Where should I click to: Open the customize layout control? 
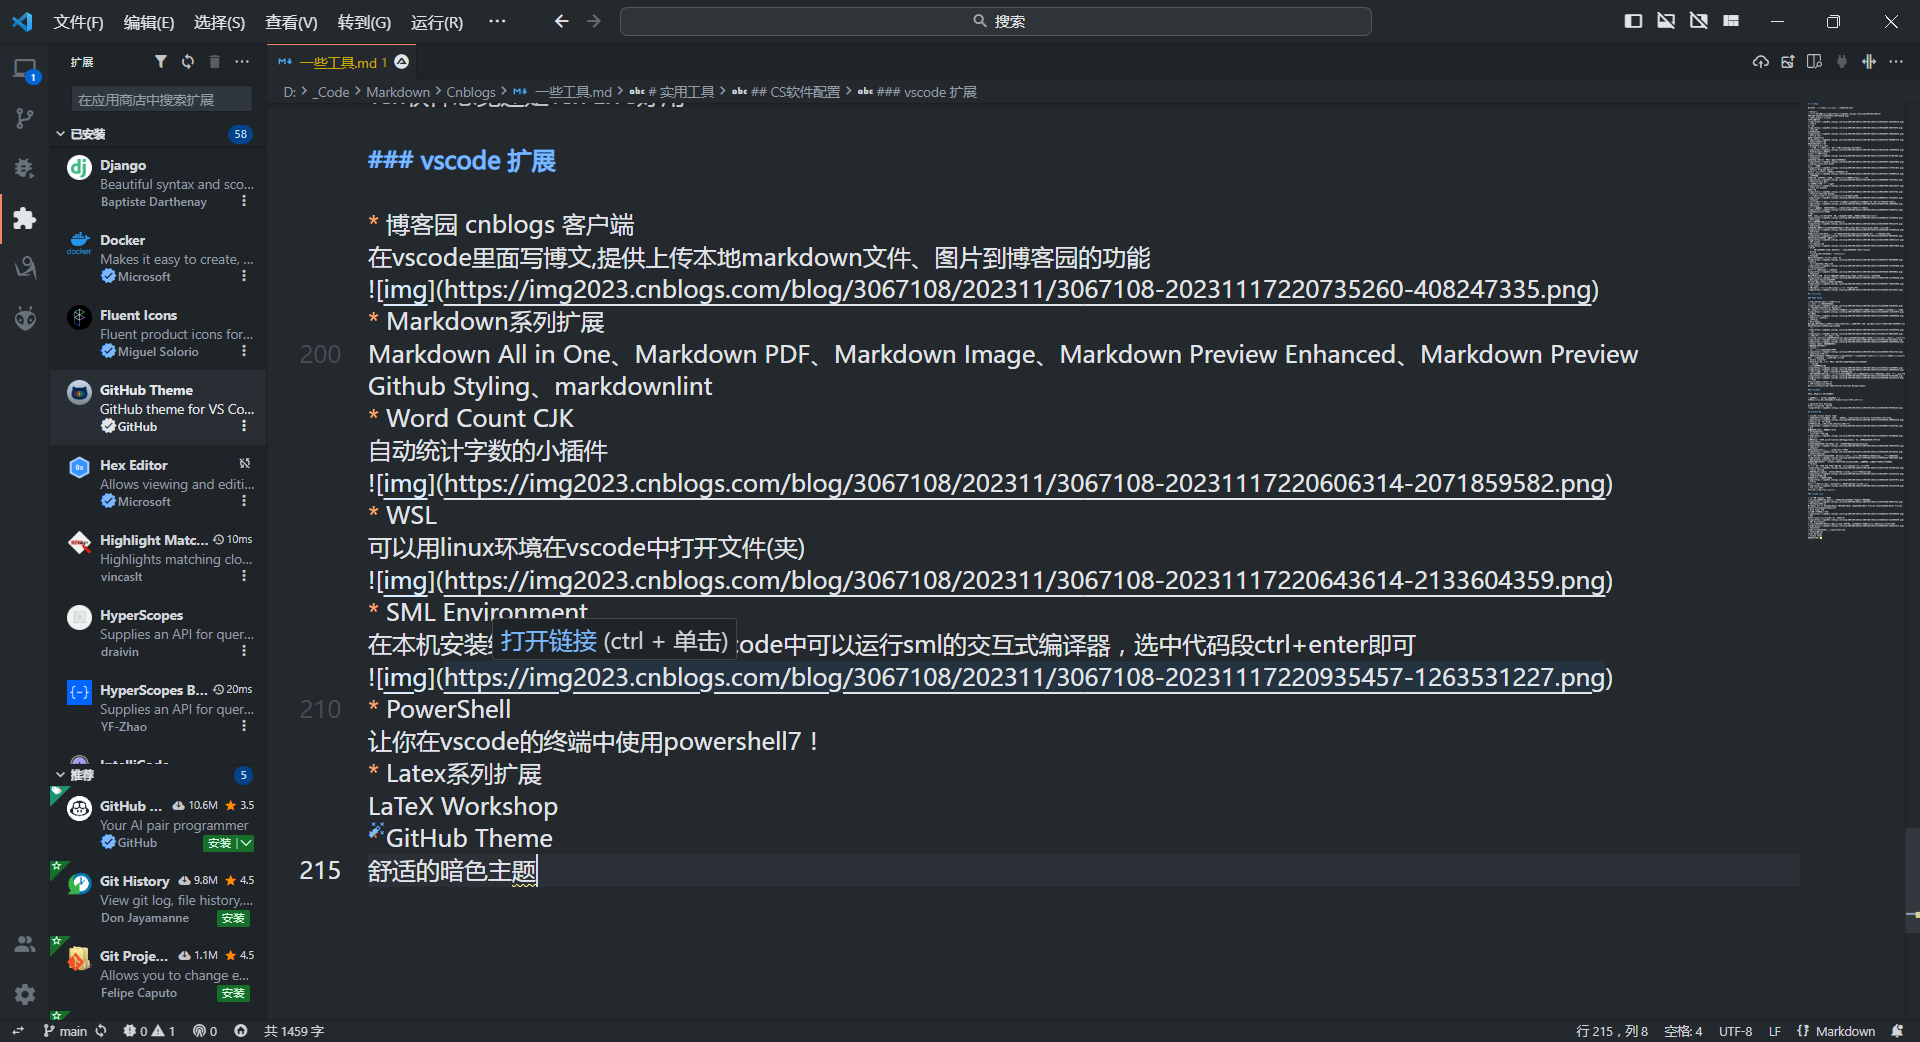coord(1731,21)
